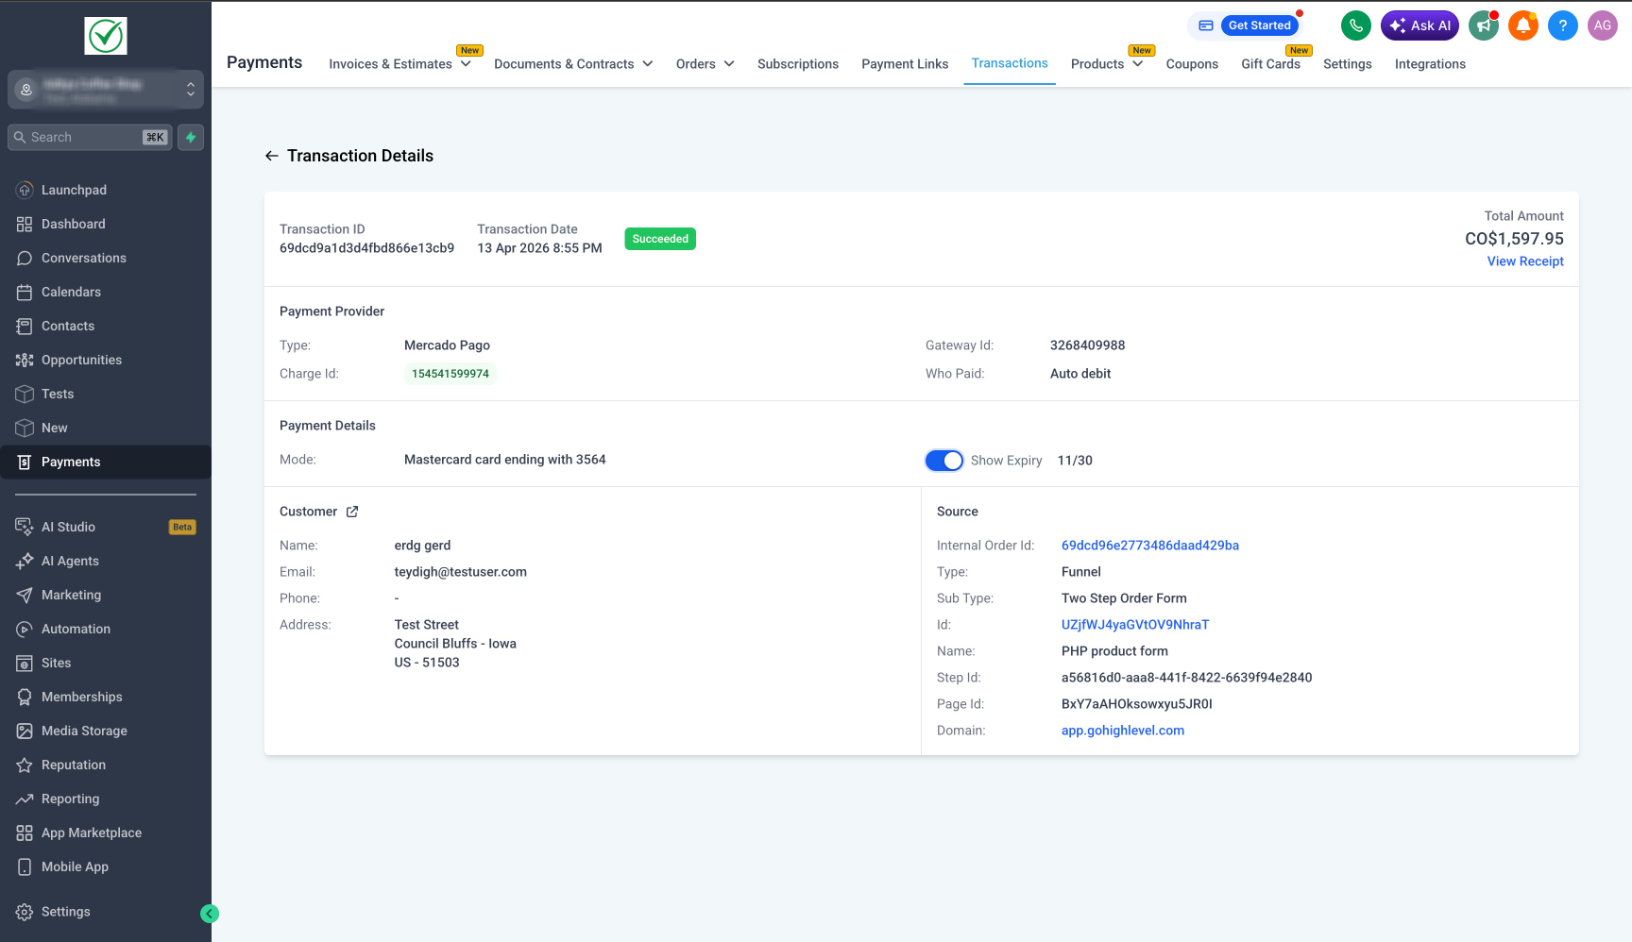This screenshot has height=942, width=1632.
Task: Click step id a56816d0-aaa8-441f-8422-6639f94e2840
Action: click(1187, 678)
